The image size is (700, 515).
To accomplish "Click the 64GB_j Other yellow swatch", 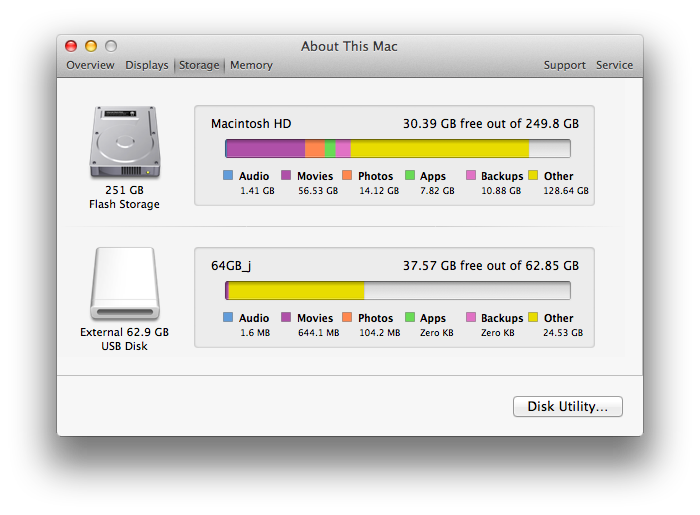I will pos(533,317).
